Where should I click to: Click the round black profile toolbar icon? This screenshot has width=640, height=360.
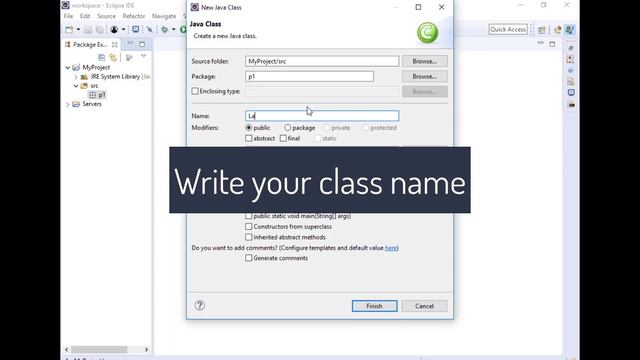pyautogui.click(x=114, y=30)
